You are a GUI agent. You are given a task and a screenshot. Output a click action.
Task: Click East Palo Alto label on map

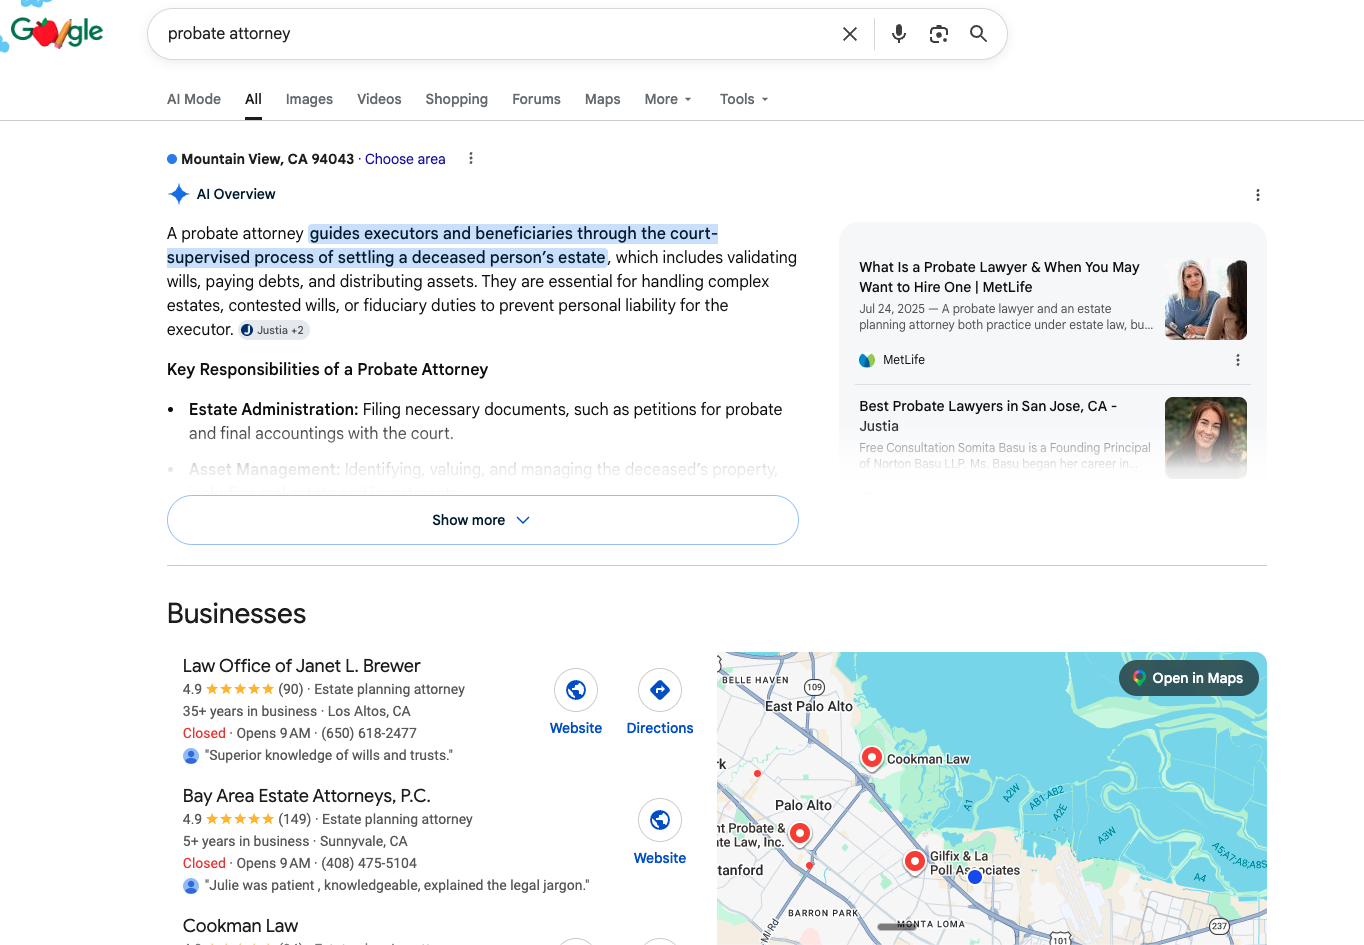coord(809,706)
